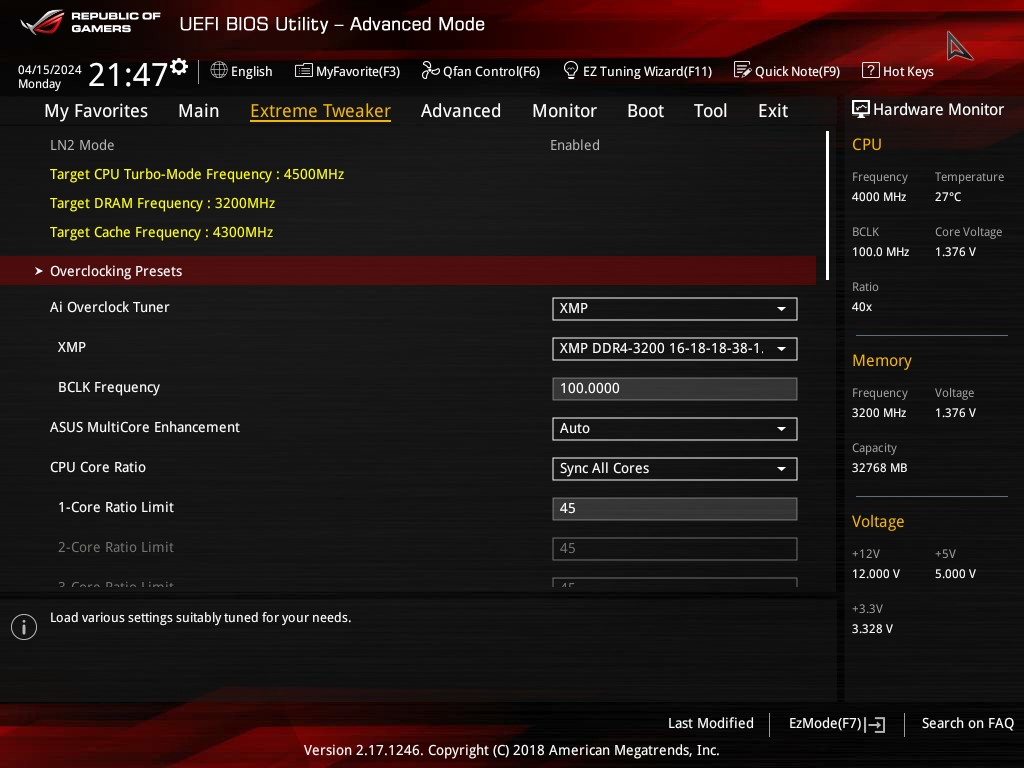The image size is (1024, 768).
Task: Click the ROG Republic of Gamers logo
Action: coord(90,22)
